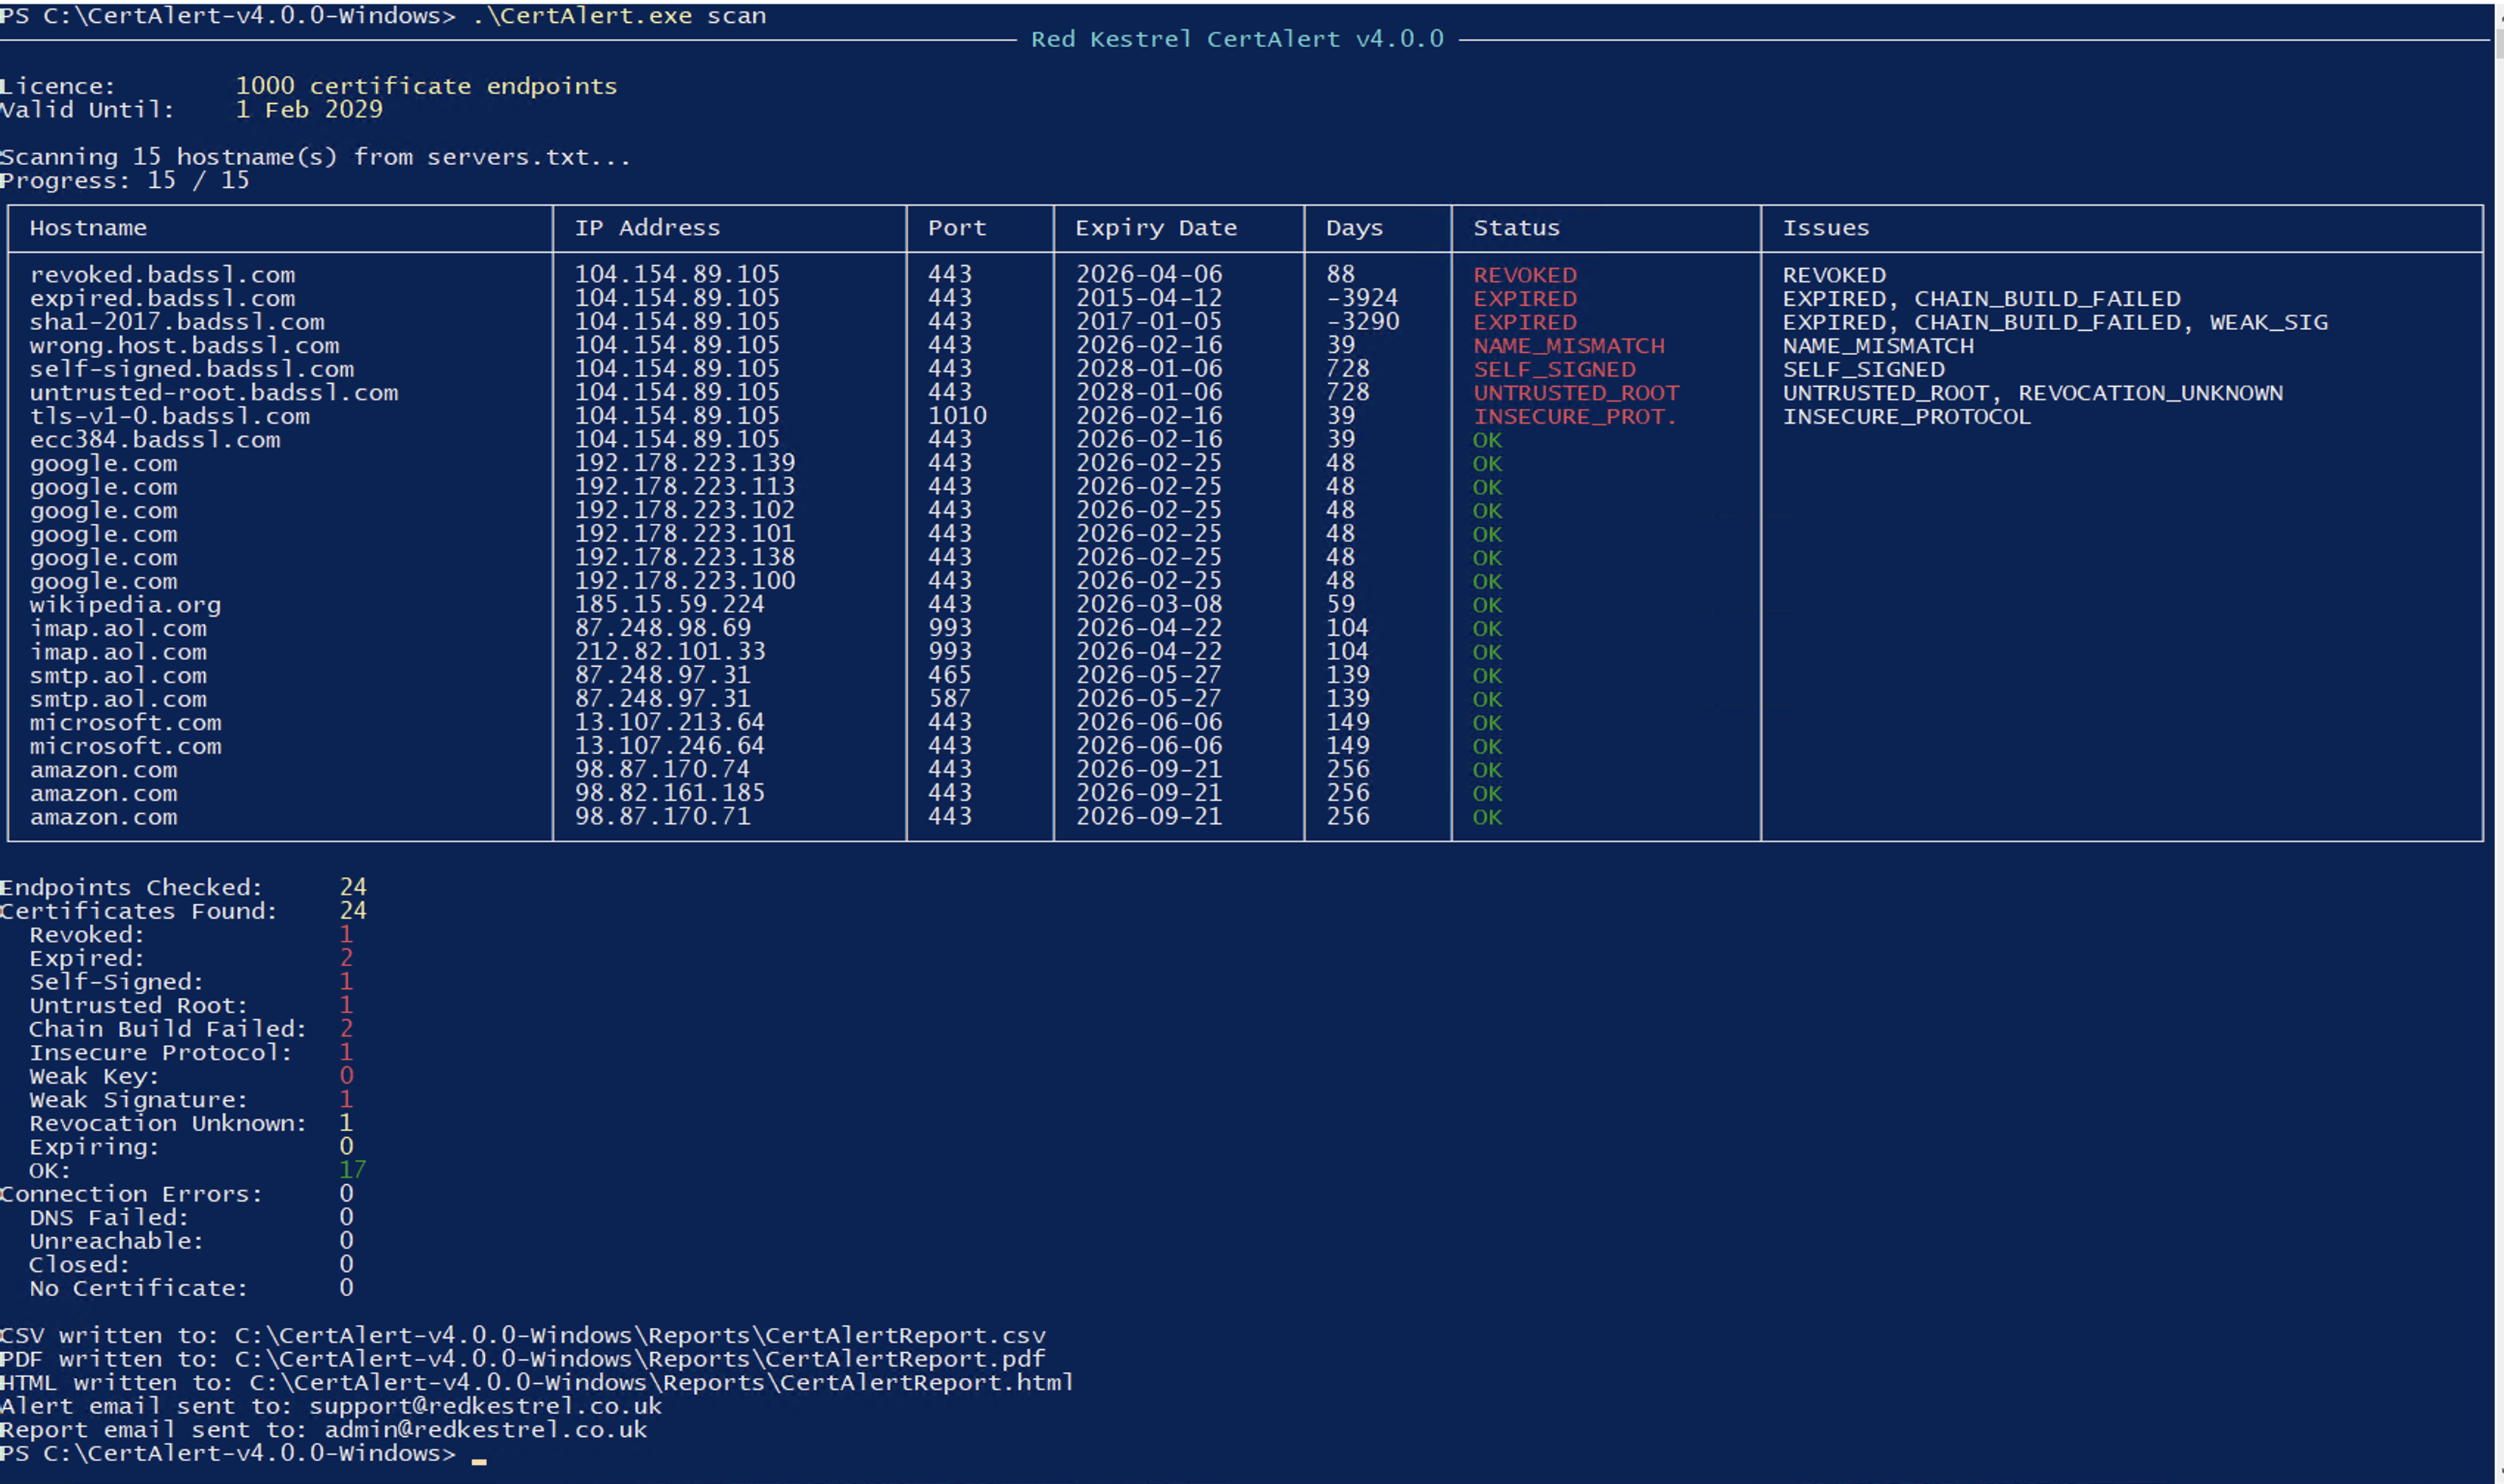Click the "Revocation Unknown:" summary label

(168, 1124)
